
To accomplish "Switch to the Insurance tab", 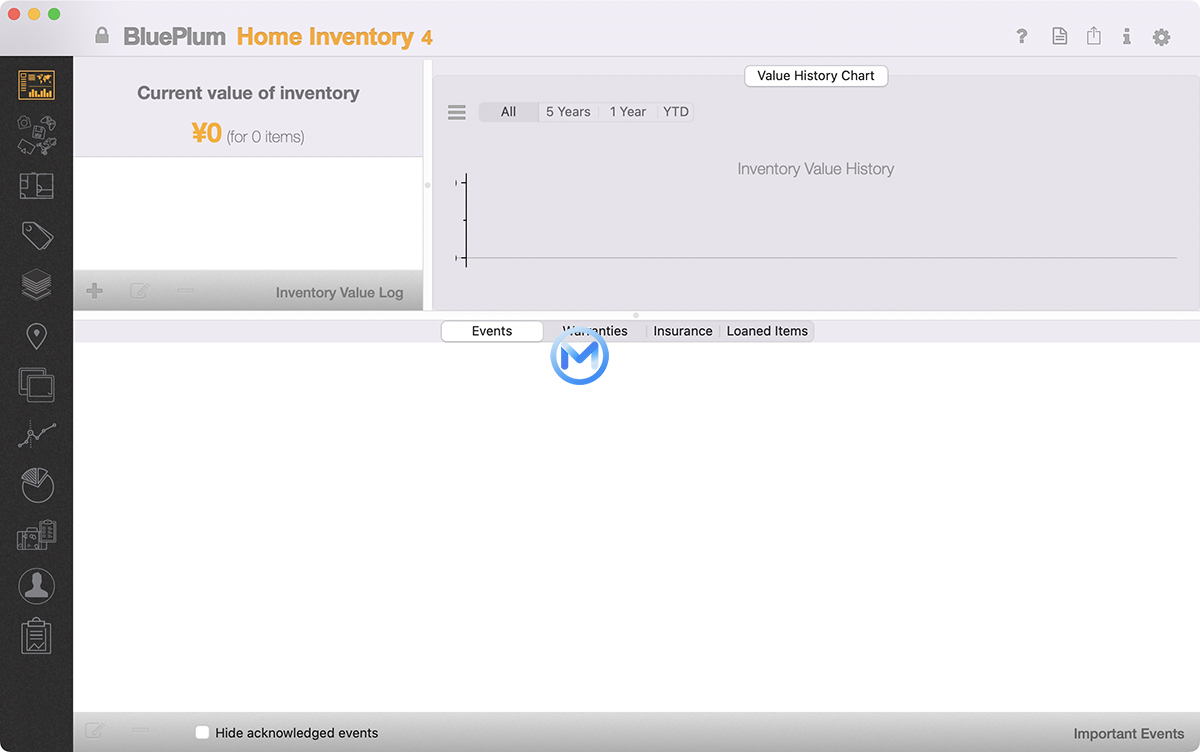I will click(683, 331).
